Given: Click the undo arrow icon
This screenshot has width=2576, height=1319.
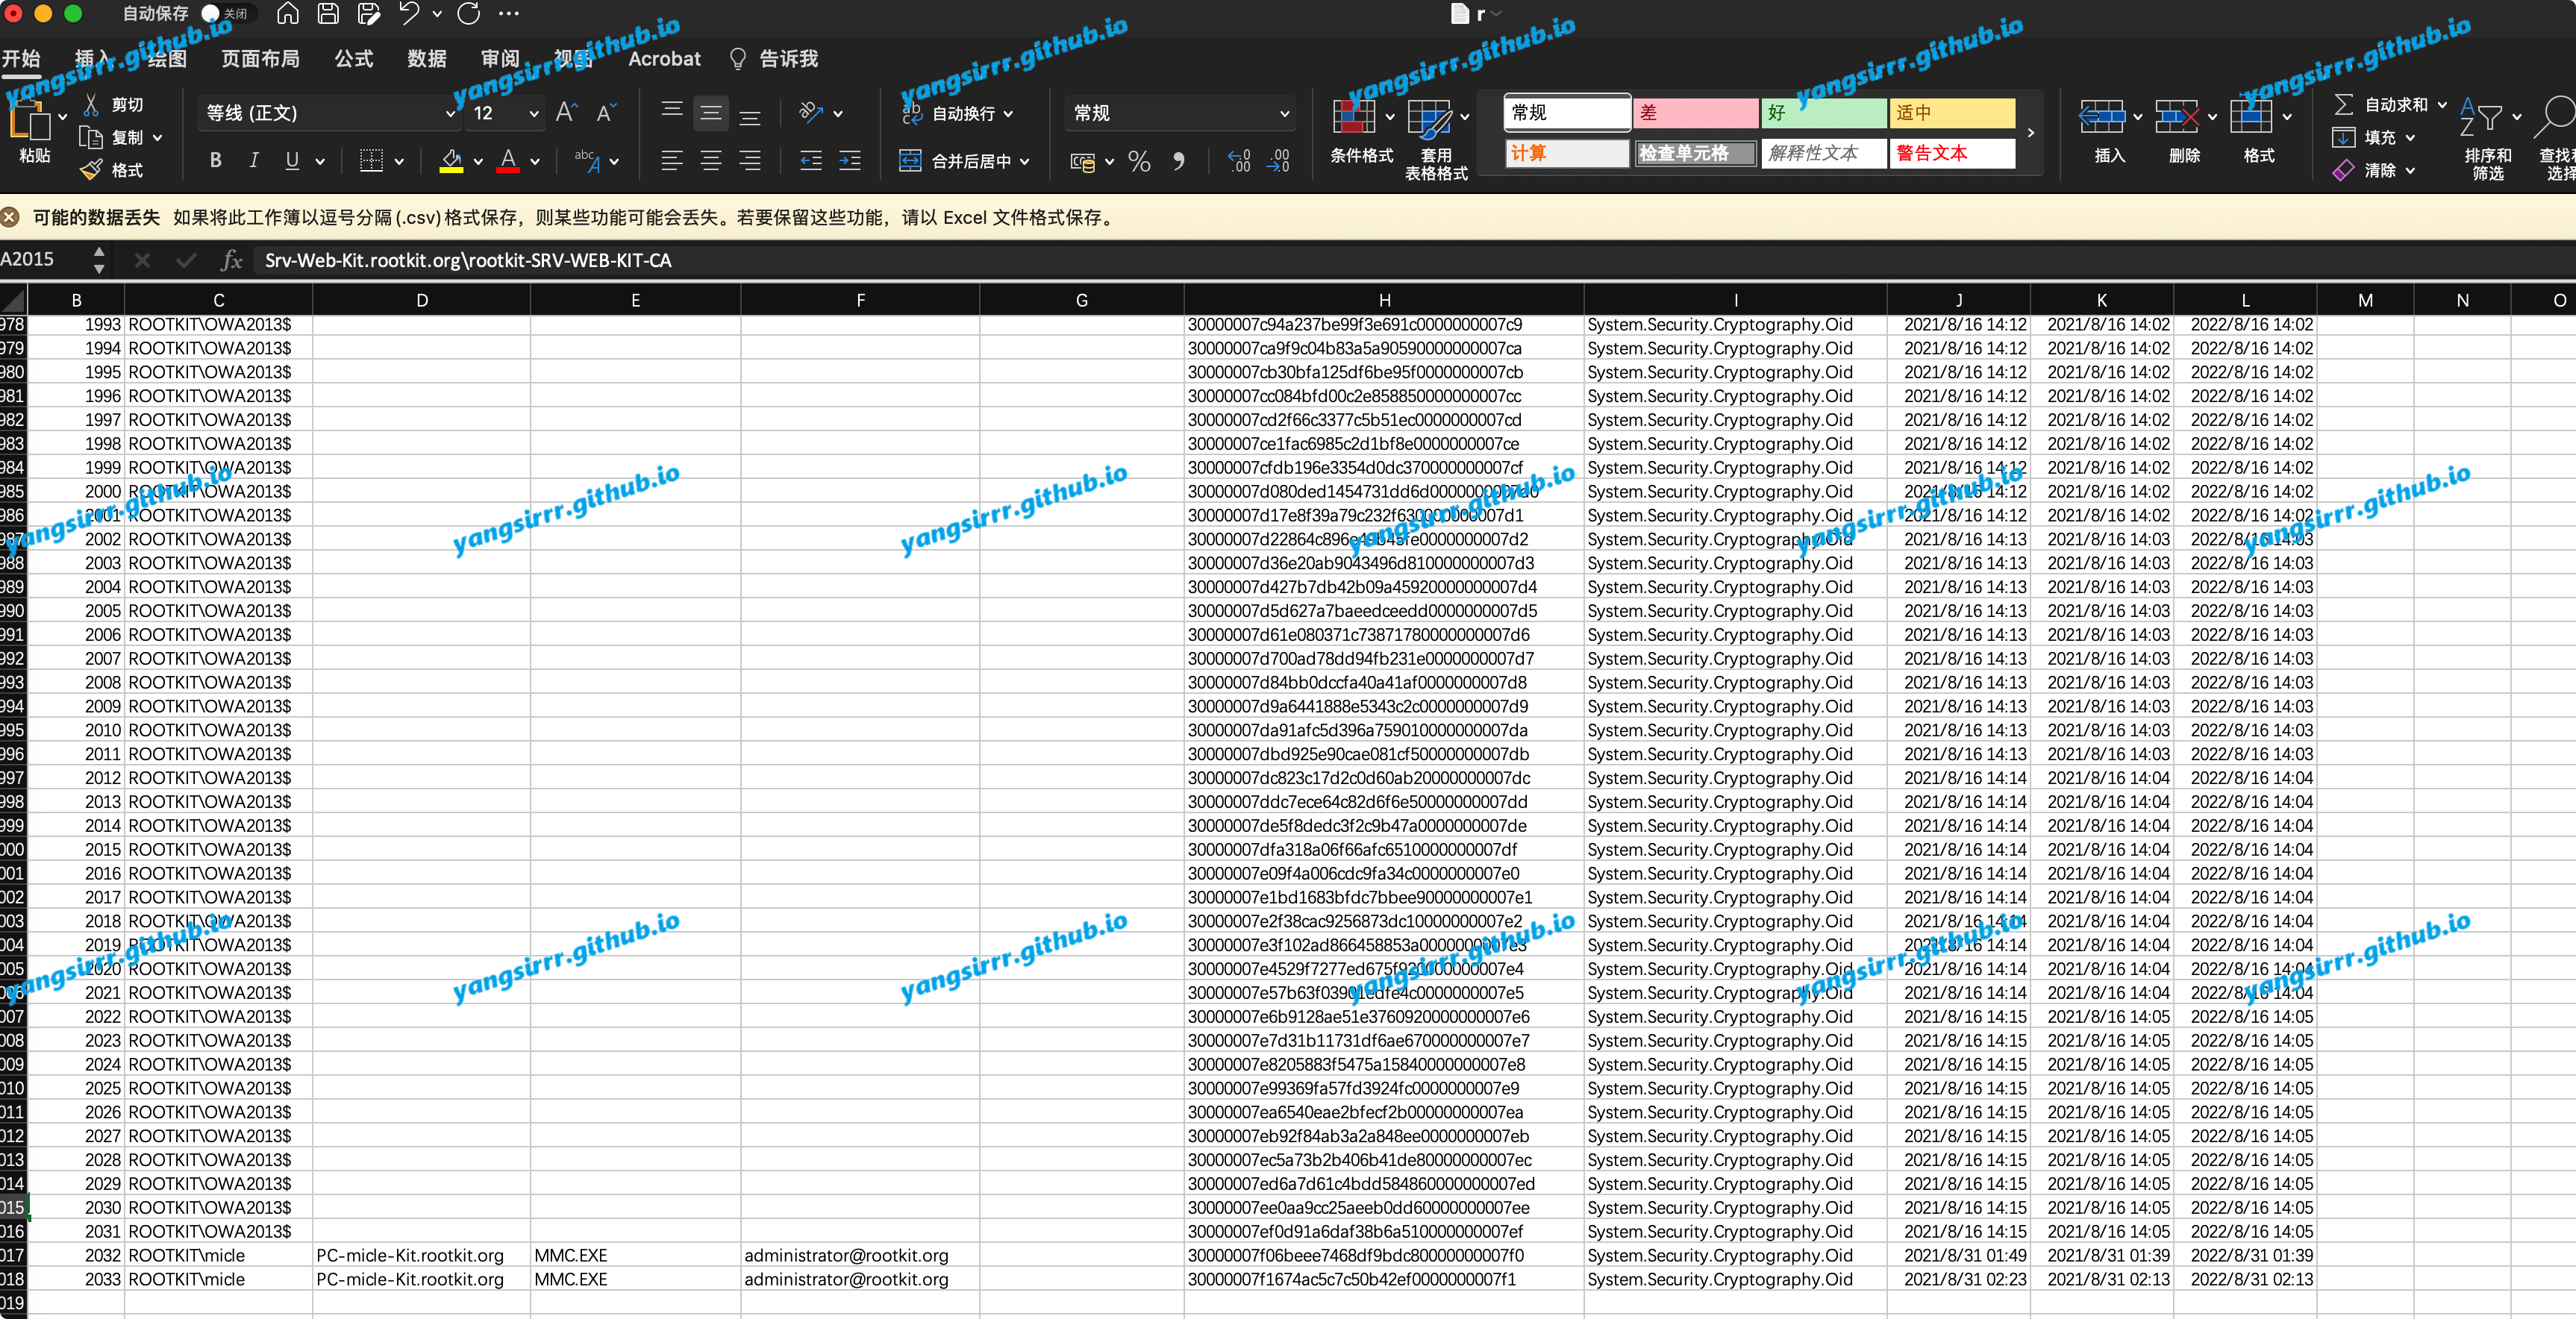Looking at the screenshot, I should tap(409, 14).
